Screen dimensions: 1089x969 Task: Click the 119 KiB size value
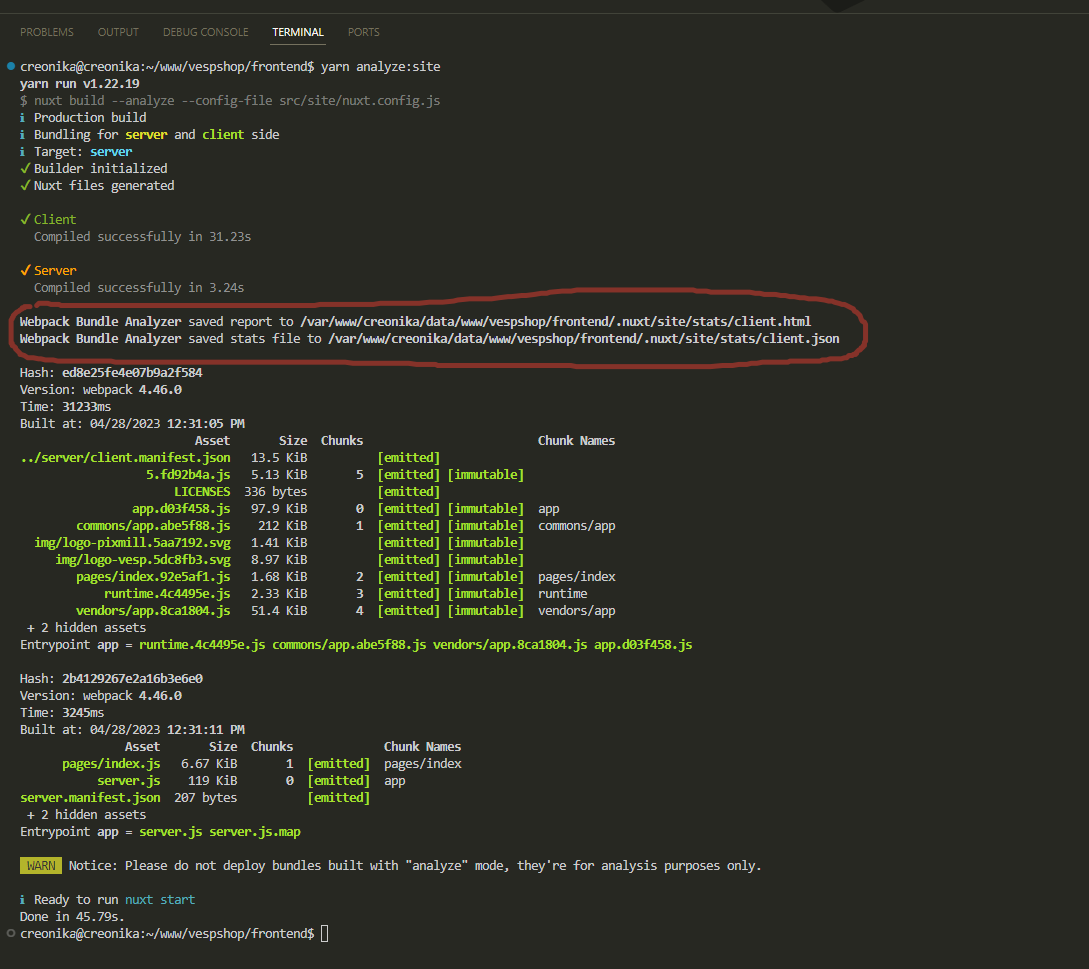pyautogui.click(x=213, y=781)
